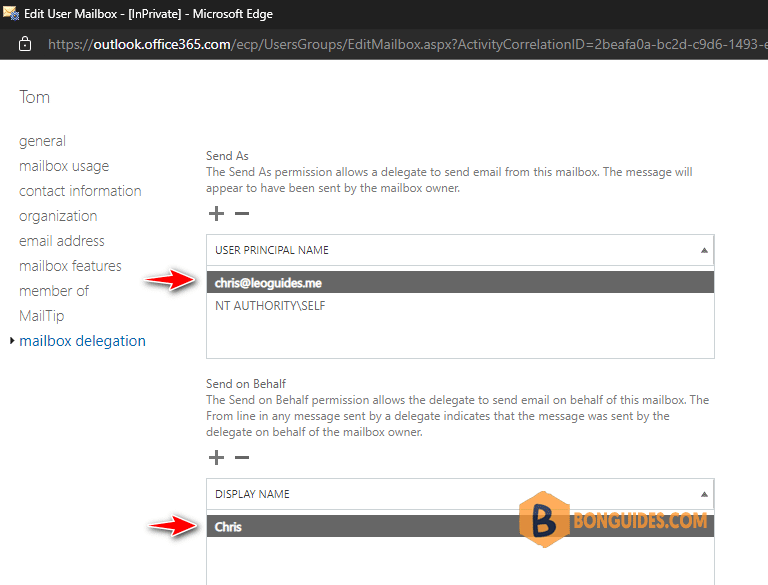Viewport: 768px width, 585px height.
Task: Select the mailbox delegation section
Action: tap(82, 341)
